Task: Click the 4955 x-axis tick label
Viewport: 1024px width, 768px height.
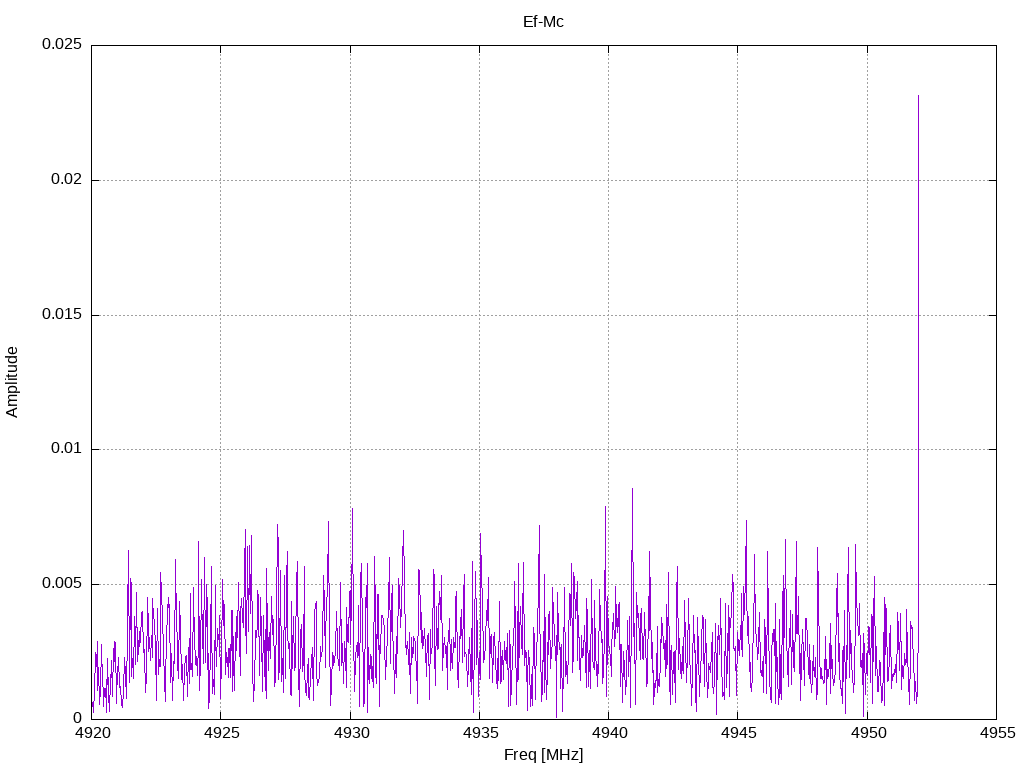Action: click(x=996, y=733)
